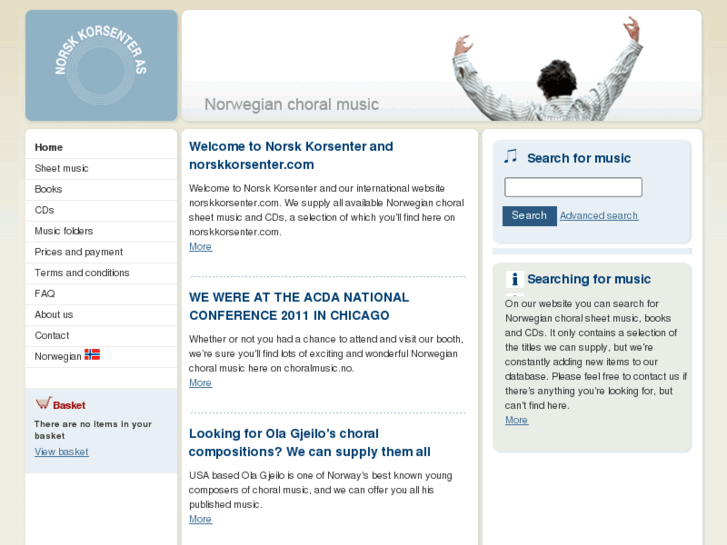Open the Advanced search link
This screenshot has height=545, width=727.
point(599,216)
